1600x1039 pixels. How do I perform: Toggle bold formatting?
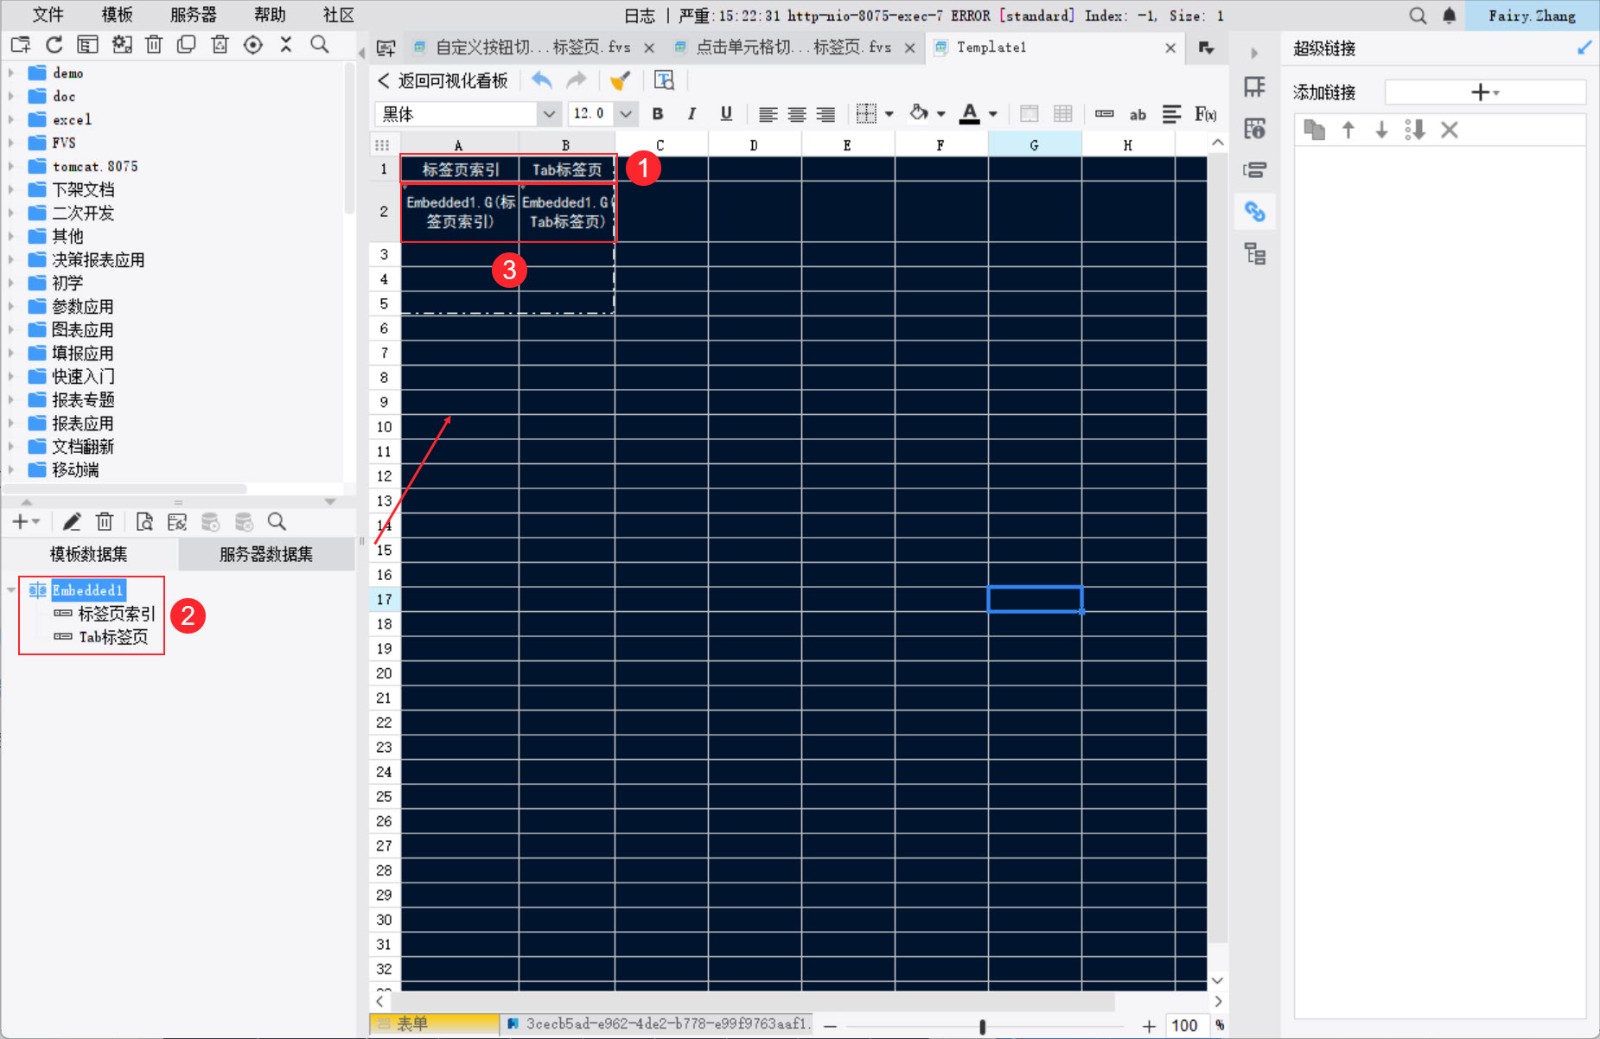[657, 114]
